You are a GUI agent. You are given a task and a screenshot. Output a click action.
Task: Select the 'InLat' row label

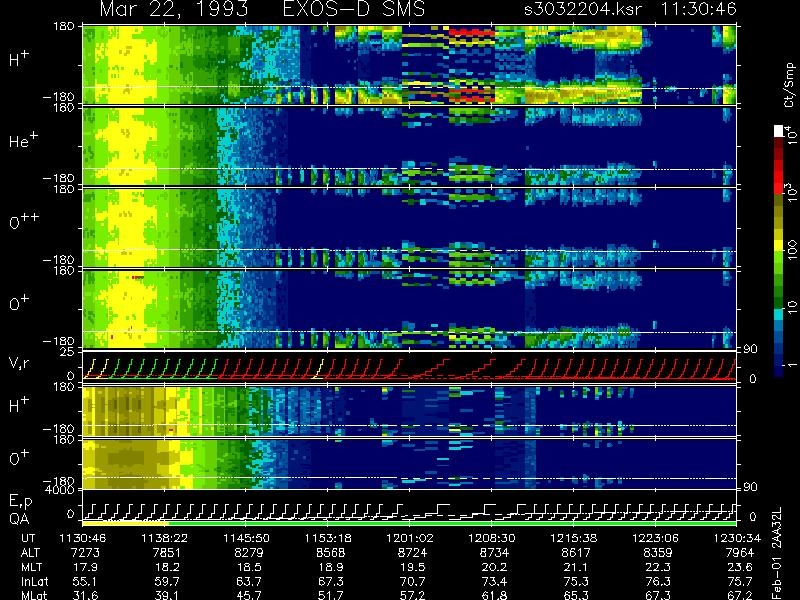pyautogui.click(x=33, y=581)
